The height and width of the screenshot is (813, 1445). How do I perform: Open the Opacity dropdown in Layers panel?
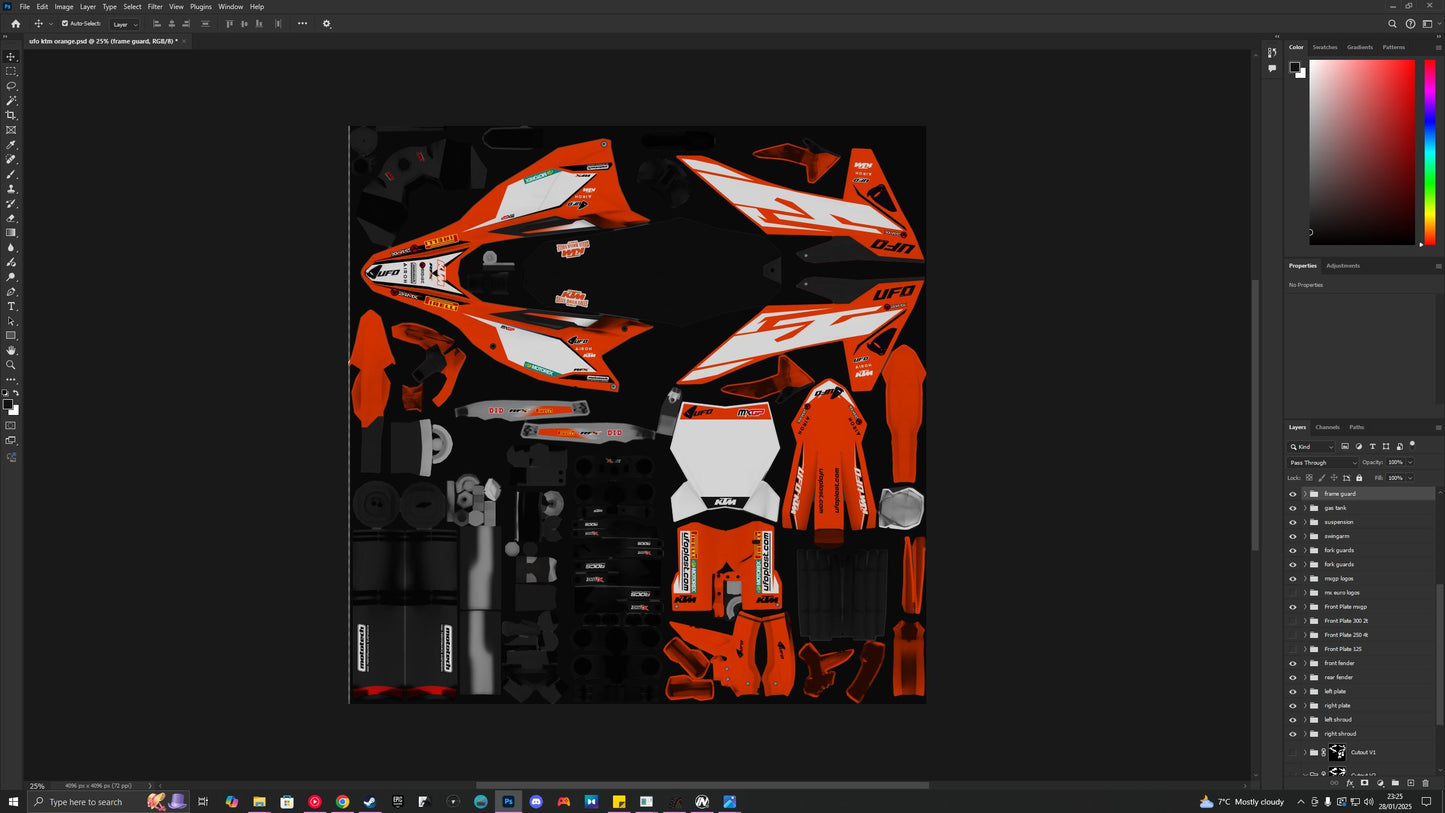[1409, 462]
